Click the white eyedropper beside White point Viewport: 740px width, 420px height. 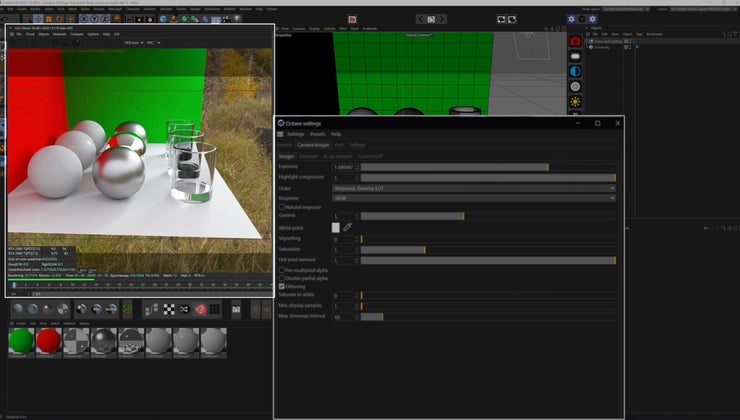click(x=347, y=227)
